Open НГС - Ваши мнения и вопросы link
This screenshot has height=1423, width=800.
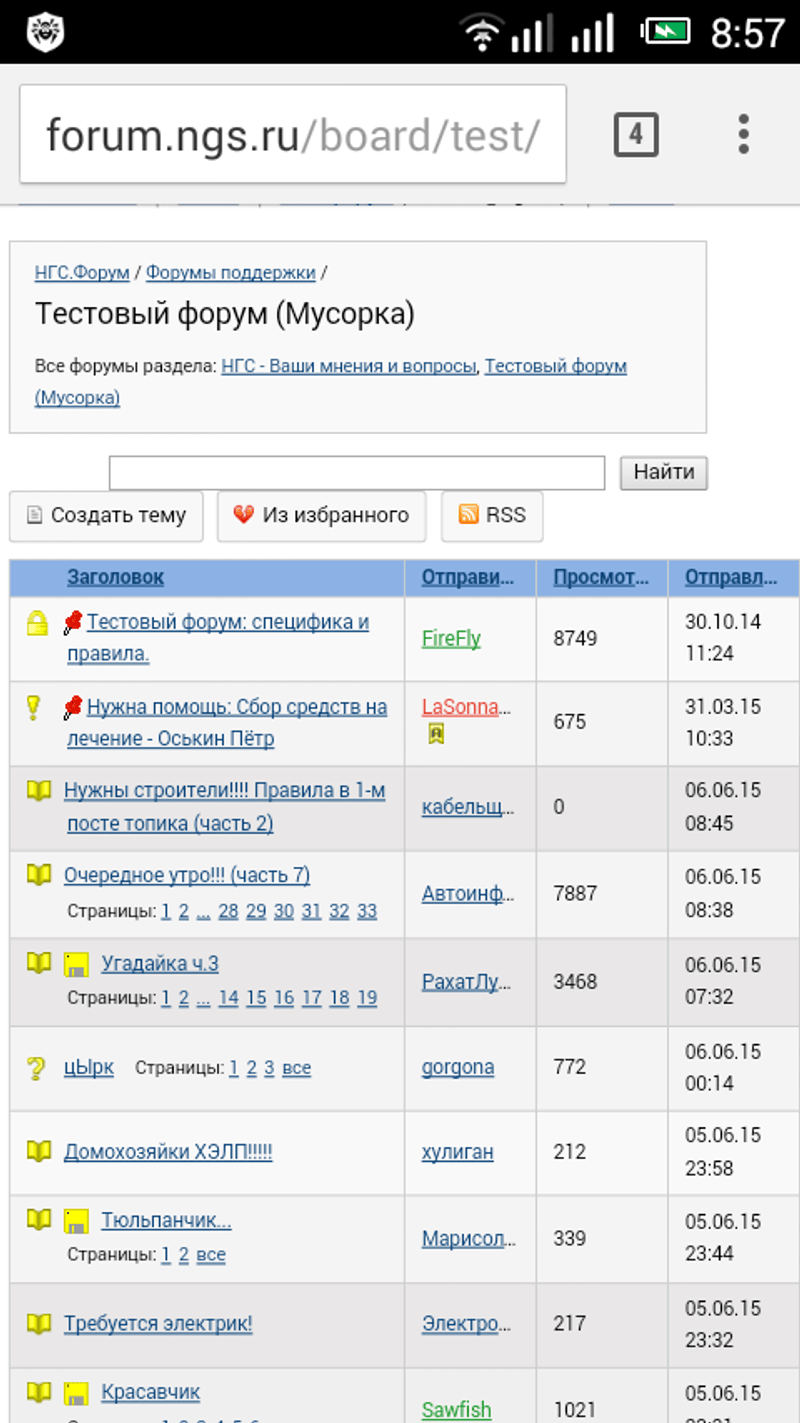click(349, 366)
